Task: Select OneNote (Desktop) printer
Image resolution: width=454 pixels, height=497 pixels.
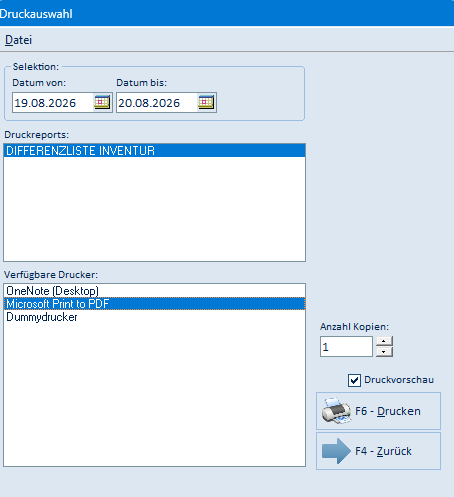Action: click(154, 291)
